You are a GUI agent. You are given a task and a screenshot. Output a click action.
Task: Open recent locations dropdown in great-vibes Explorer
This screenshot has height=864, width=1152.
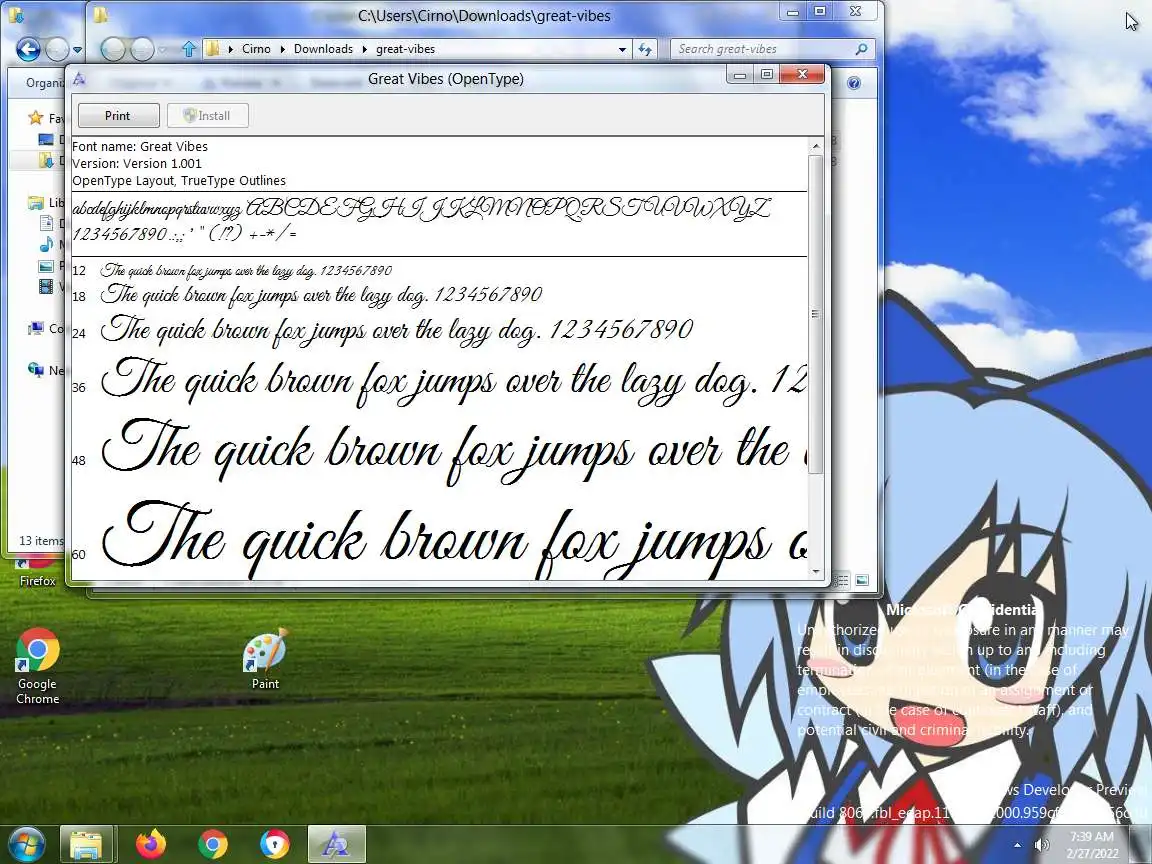[x=163, y=49]
